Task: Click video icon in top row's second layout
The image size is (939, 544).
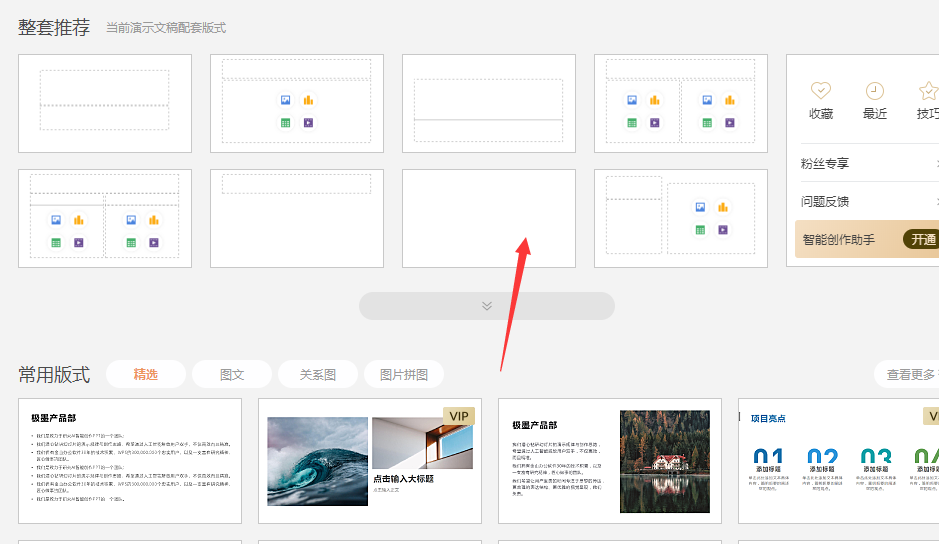Action: (x=308, y=123)
